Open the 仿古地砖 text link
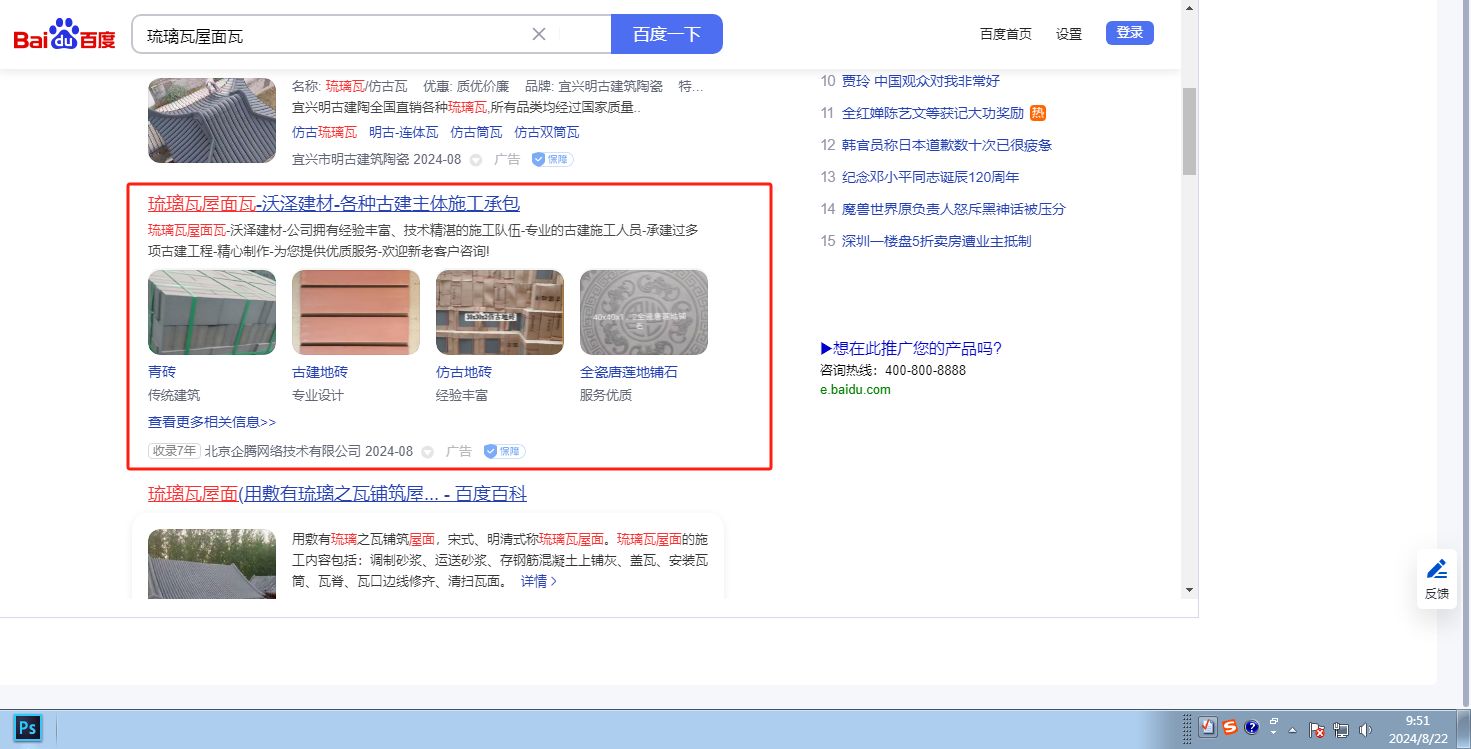This screenshot has height=749, width=1471. 464,372
